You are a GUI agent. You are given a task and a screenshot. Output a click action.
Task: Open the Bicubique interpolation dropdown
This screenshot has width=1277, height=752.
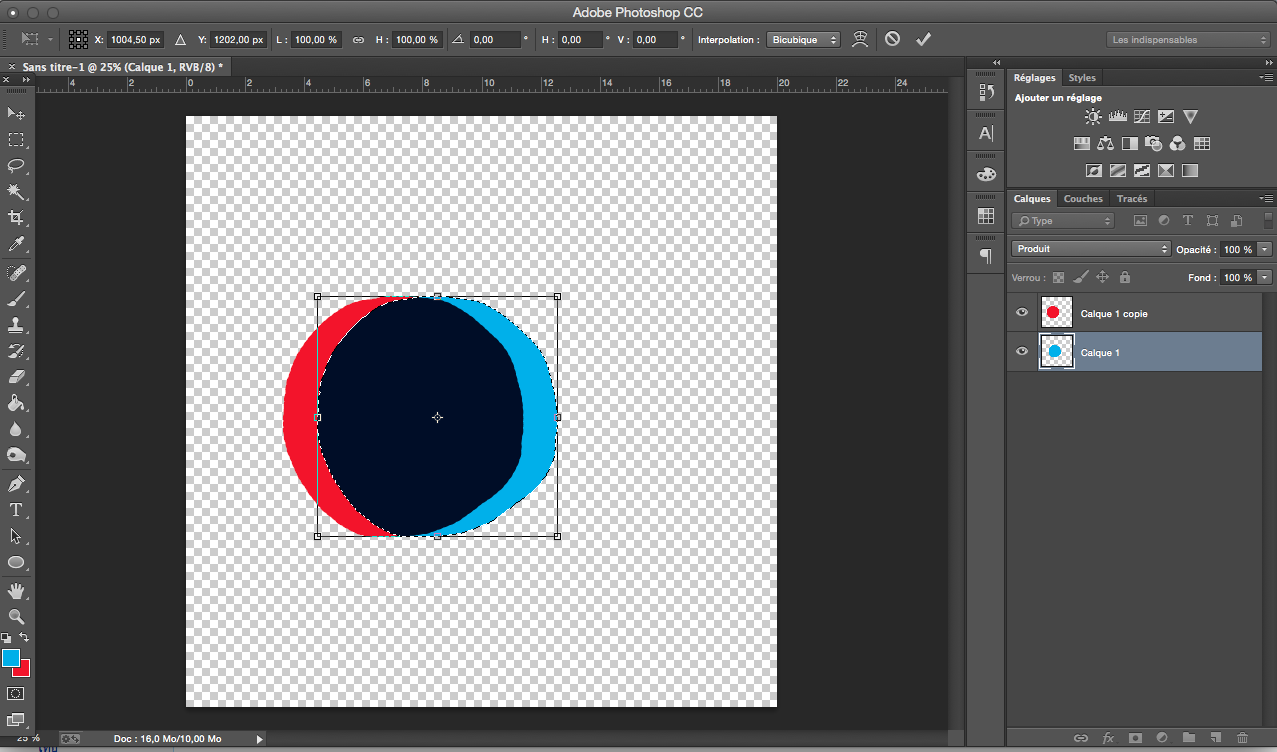[804, 40]
